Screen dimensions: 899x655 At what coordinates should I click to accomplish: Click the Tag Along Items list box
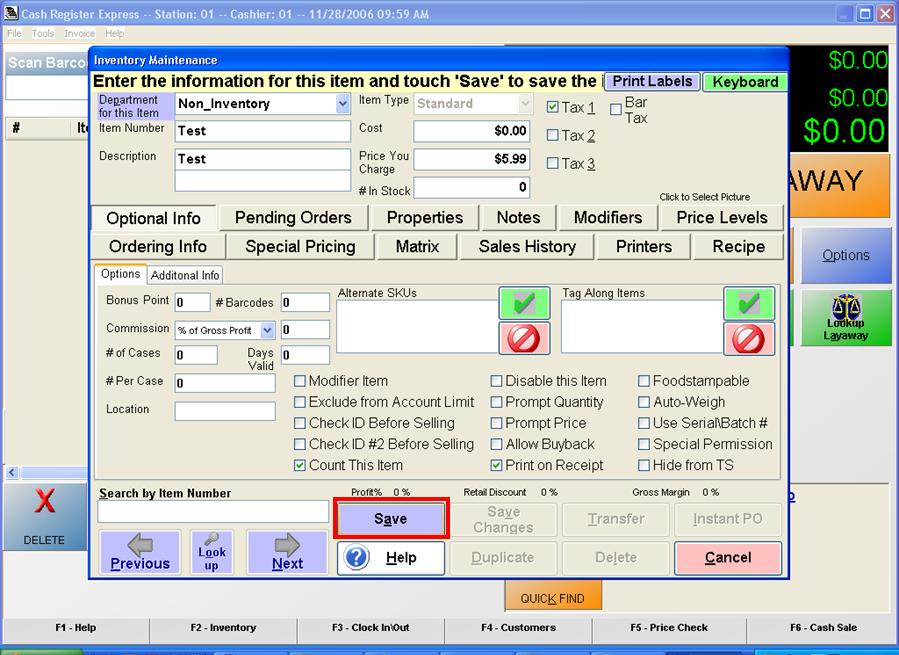(x=642, y=326)
